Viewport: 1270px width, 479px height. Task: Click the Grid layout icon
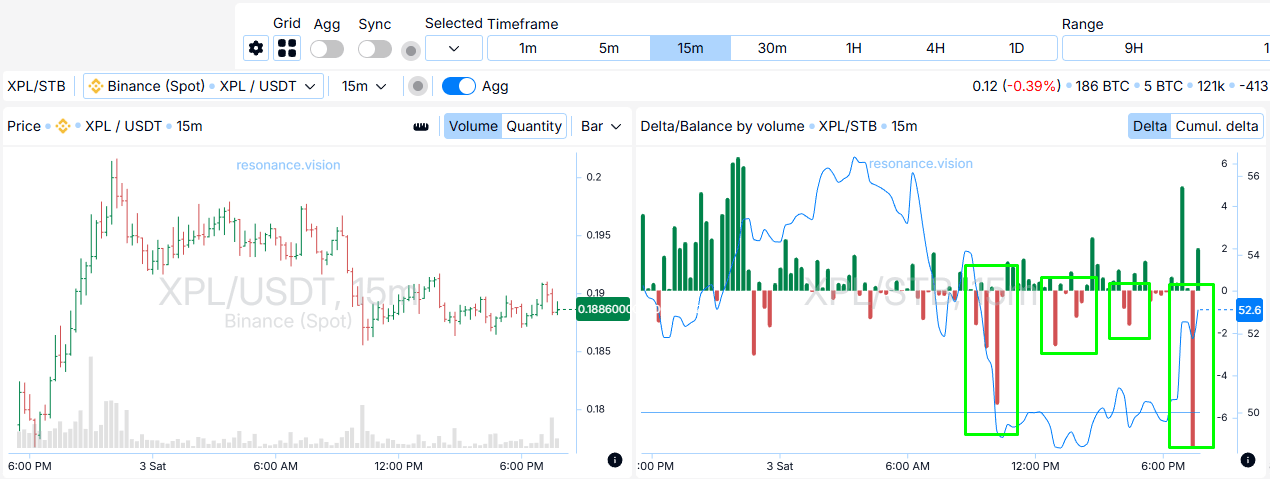(x=287, y=48)
